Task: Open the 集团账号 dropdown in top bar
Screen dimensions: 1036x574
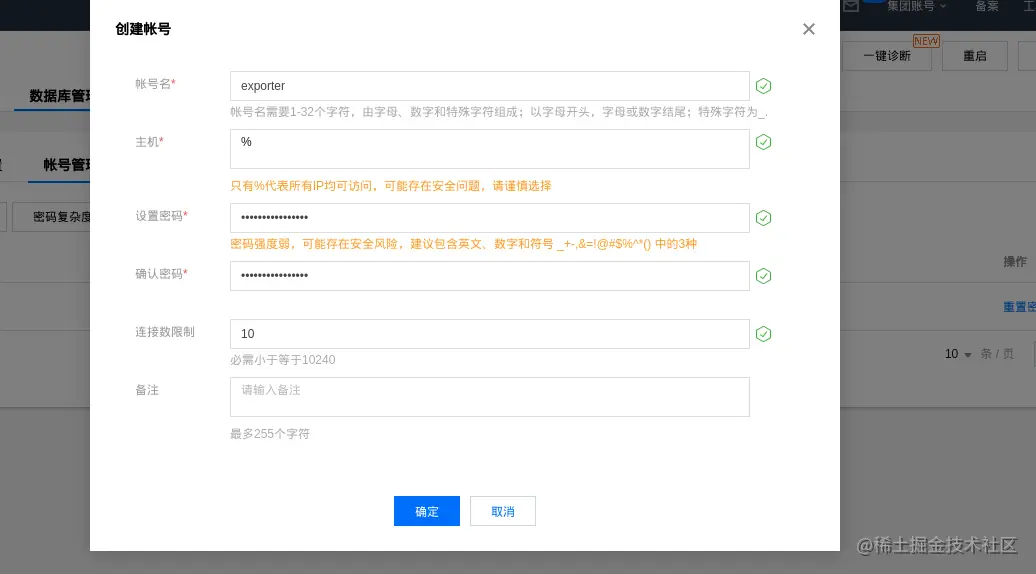Action: coord(916,6)
